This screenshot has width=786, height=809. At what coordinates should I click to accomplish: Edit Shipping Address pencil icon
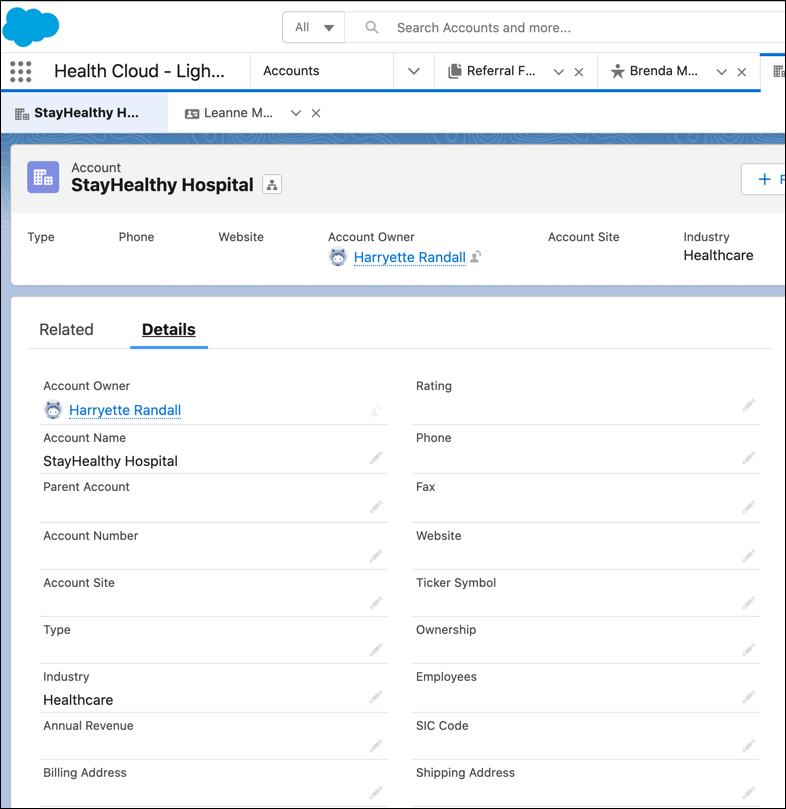[x=749, y=792]
